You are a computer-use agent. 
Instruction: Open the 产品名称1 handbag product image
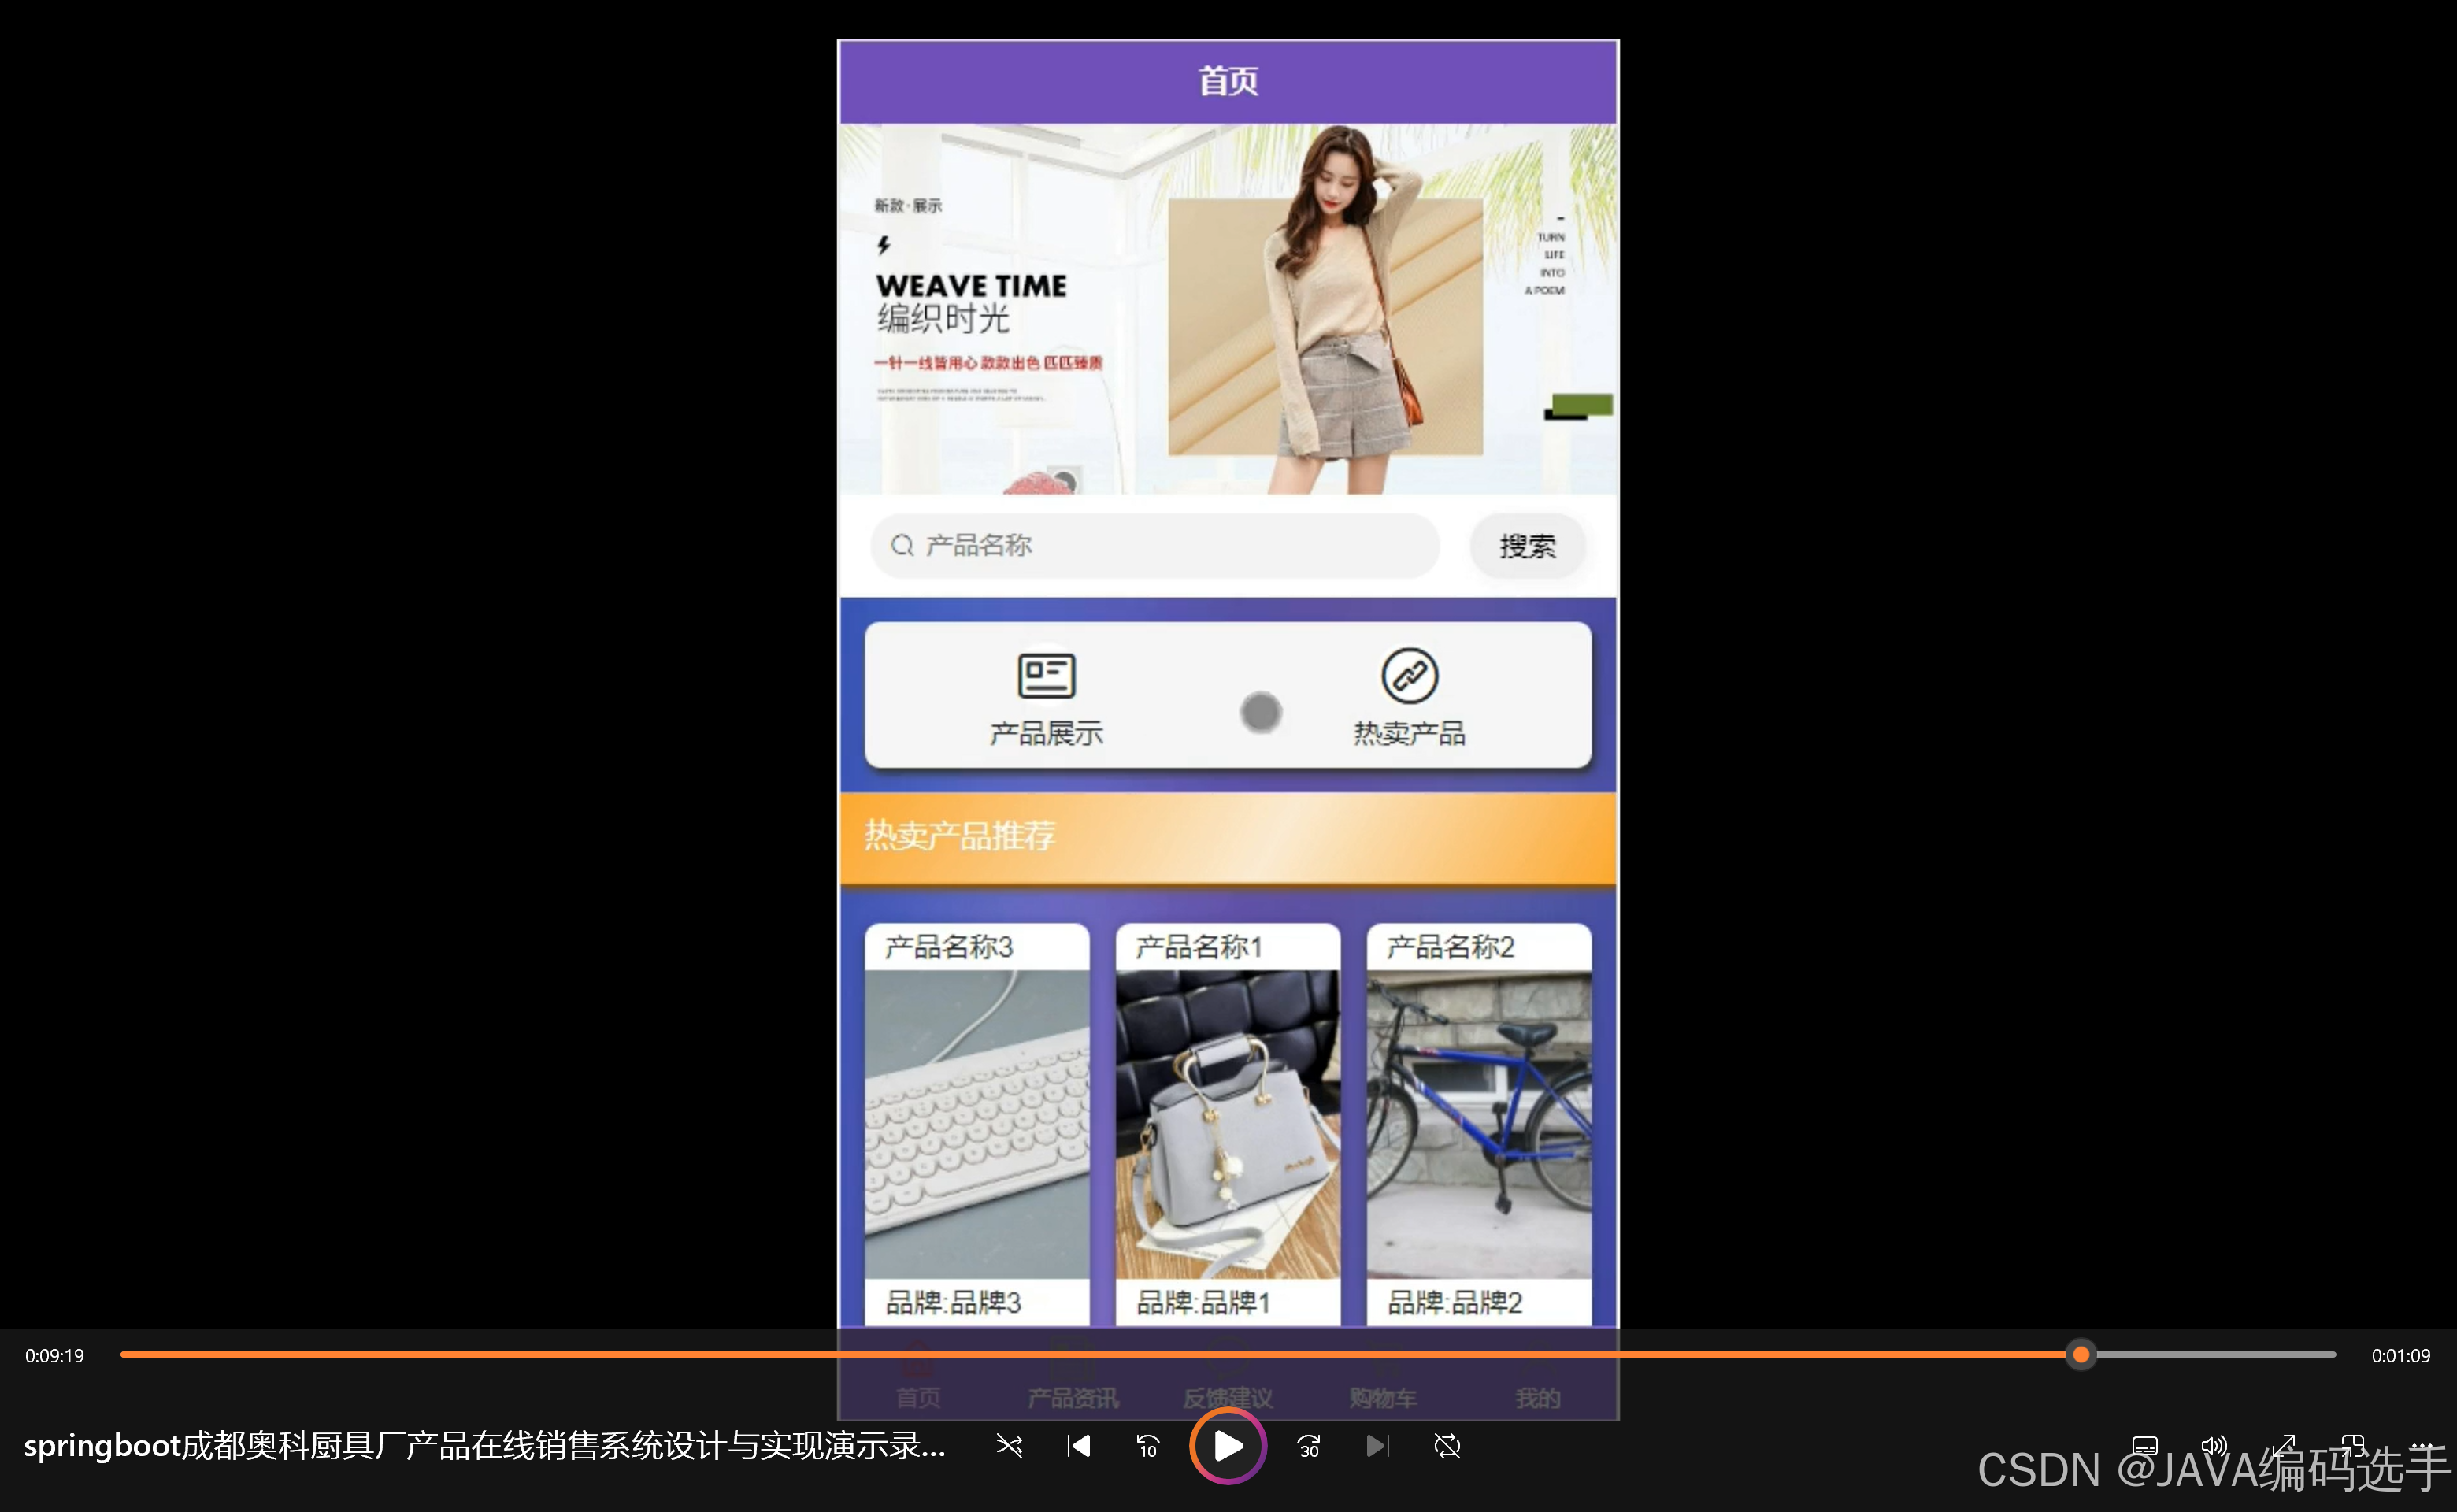pos(1228,1124)
